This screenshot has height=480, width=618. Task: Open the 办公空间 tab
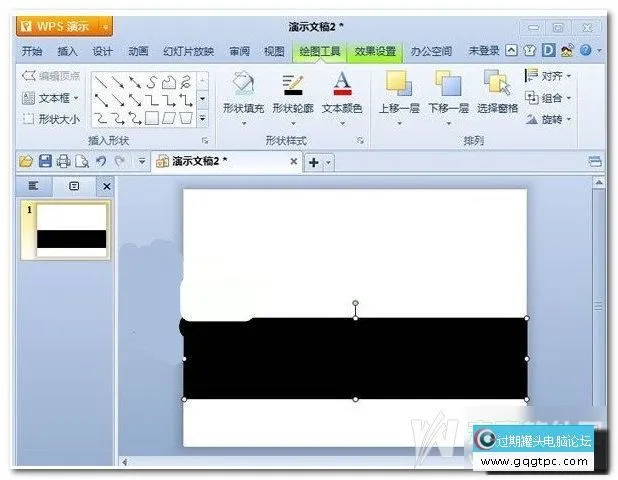pyautogui.click(x=431, y=51)
